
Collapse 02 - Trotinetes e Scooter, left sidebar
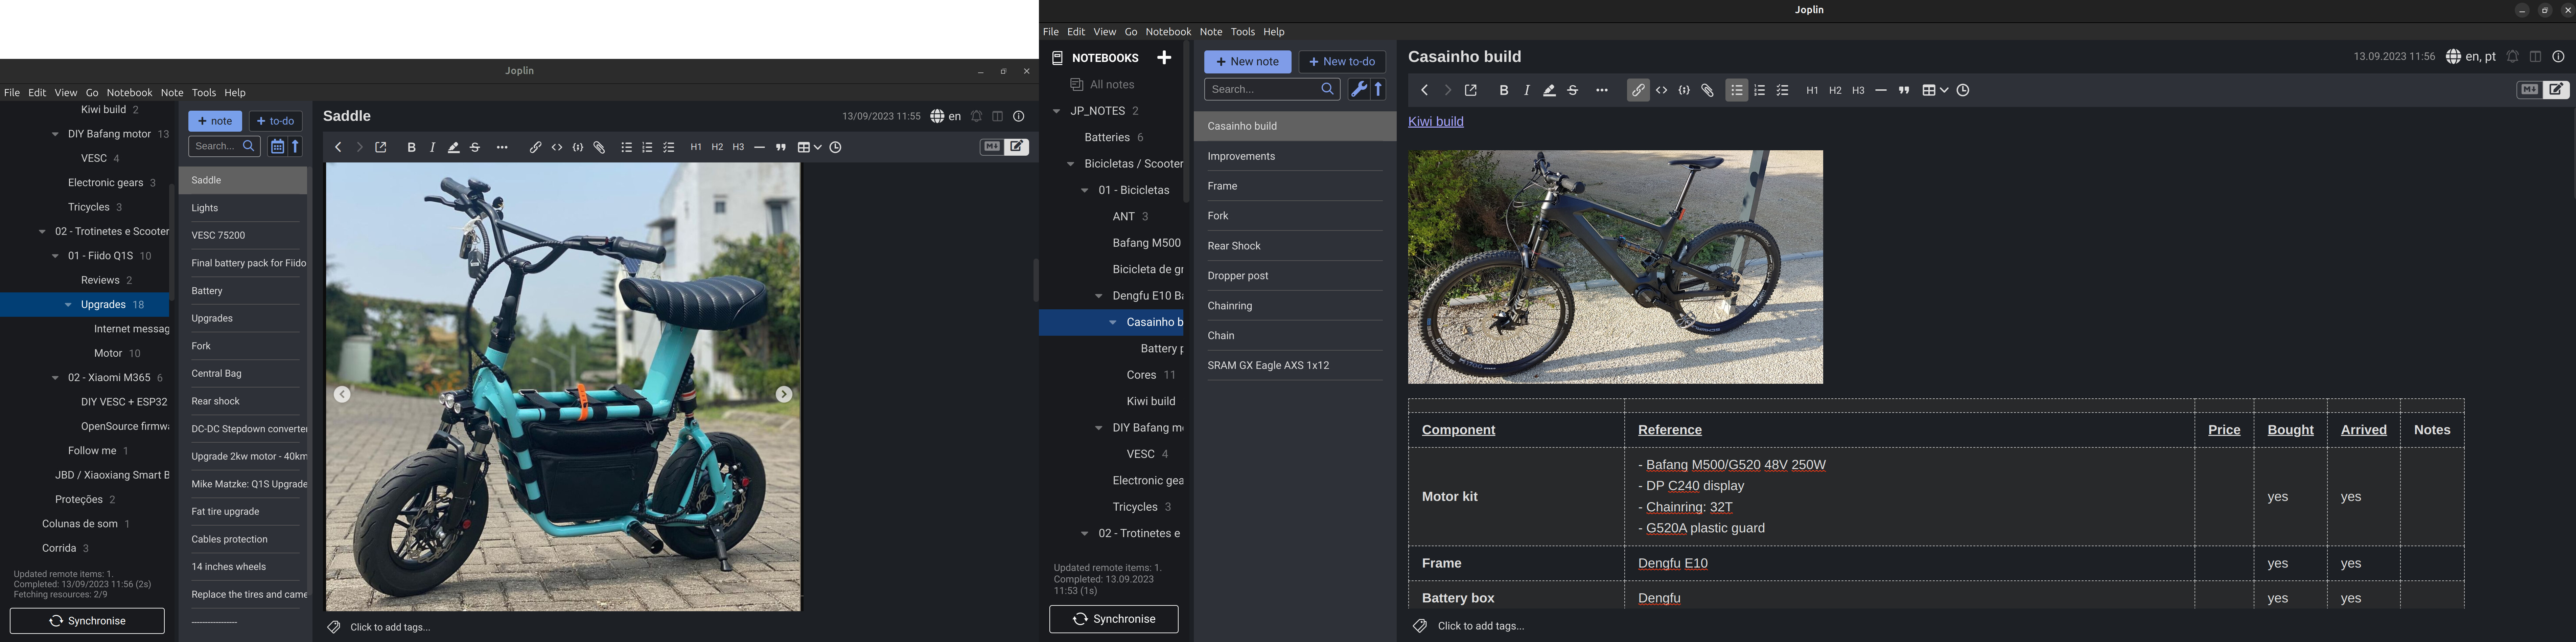pyautogui.click(x=42, y=232)
